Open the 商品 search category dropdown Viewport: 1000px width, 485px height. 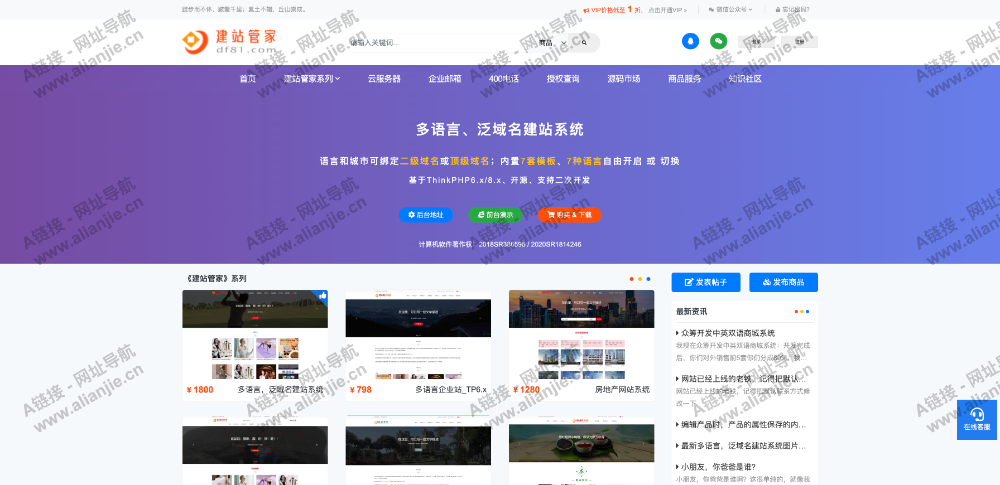coord(552,43)
